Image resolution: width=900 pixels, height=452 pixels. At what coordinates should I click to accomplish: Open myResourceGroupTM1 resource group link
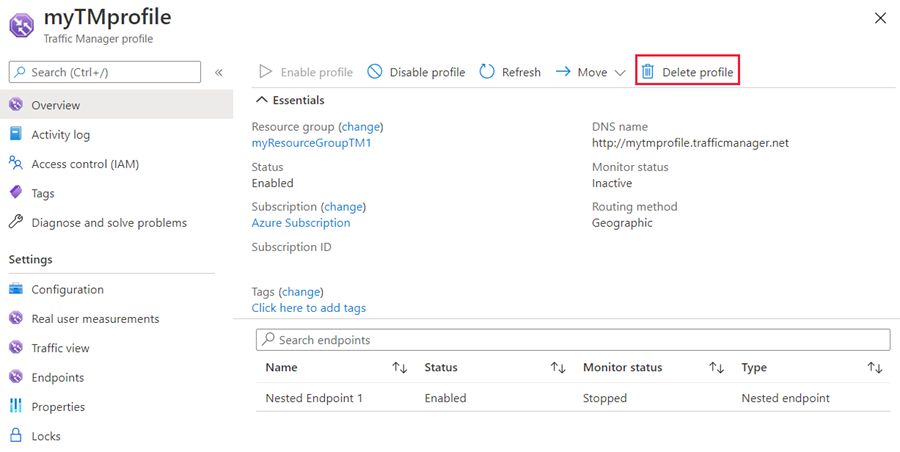pyautogui.click(x=311, y=143)
